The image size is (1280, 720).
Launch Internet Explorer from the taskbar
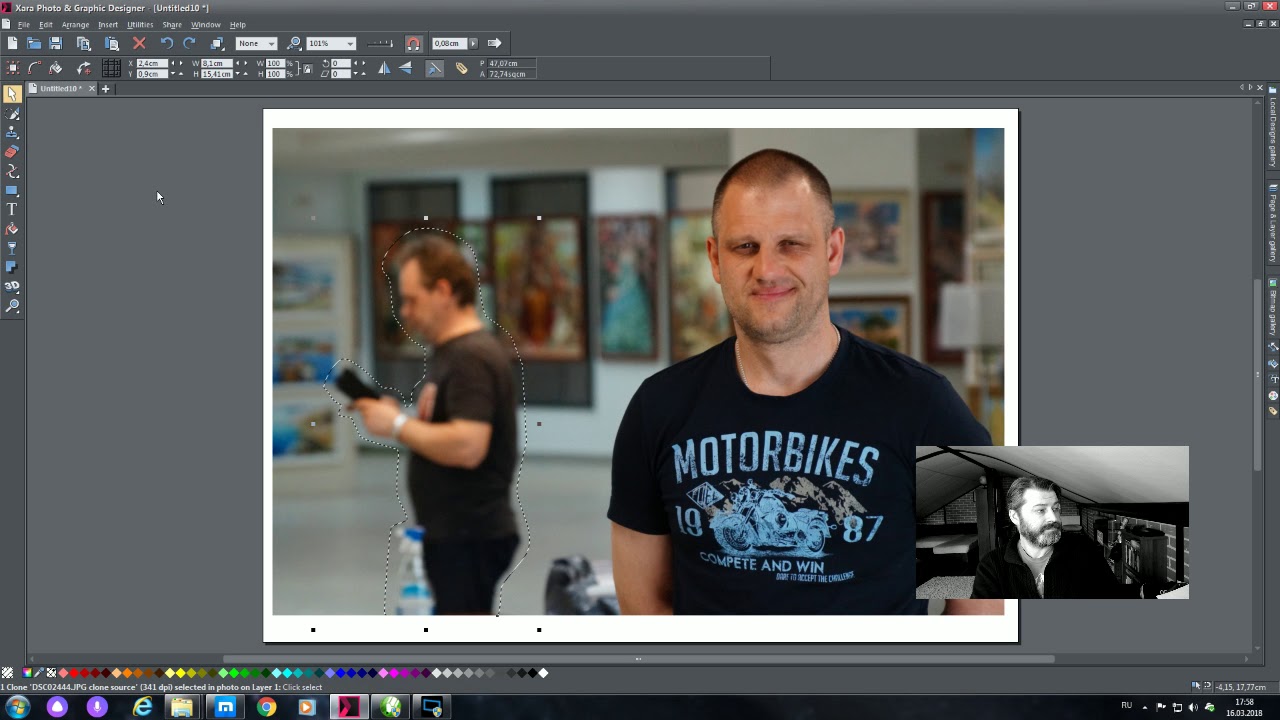143,707
